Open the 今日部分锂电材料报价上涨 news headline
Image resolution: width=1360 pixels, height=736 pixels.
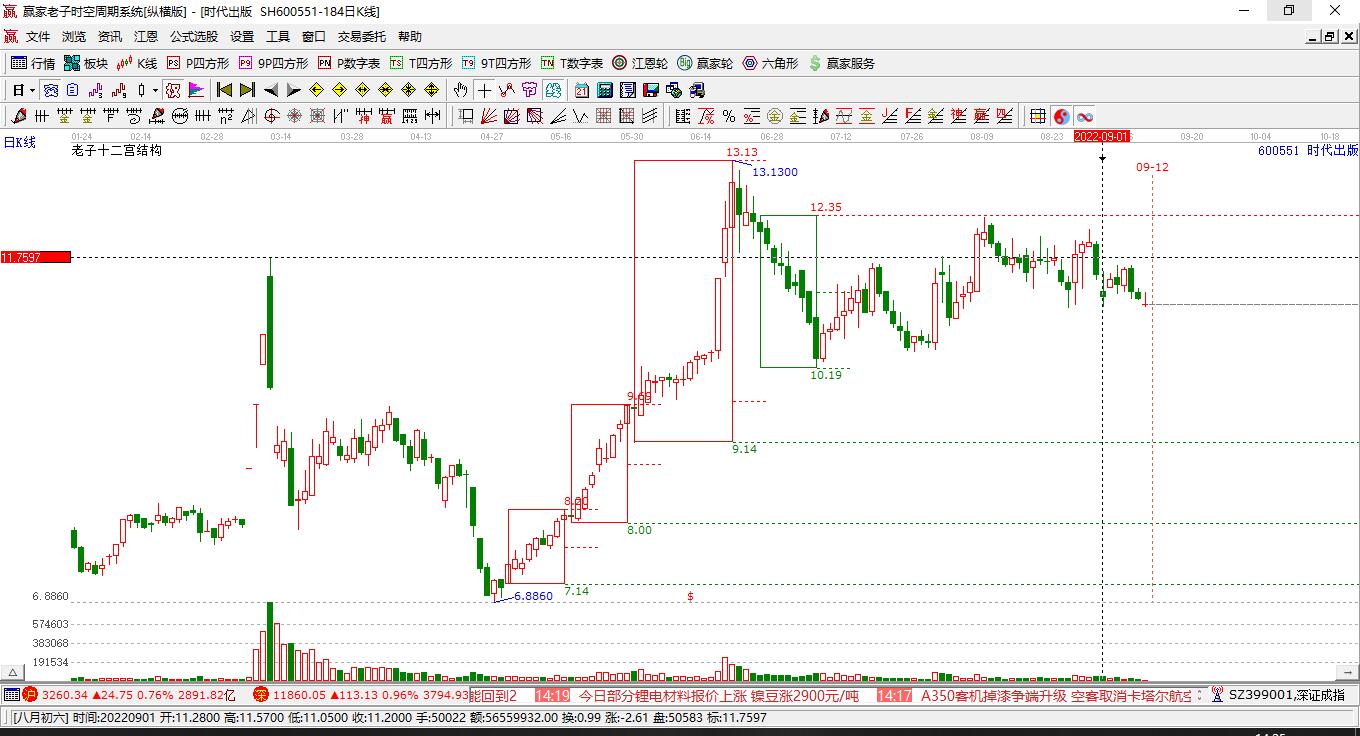pyautogui.click(x=718, y=695)
